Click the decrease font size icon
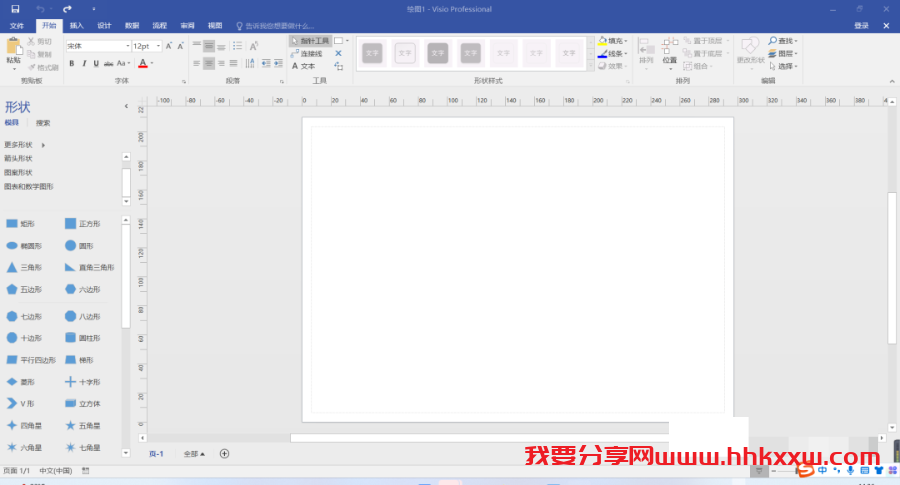This screenshot has height=485, width=900. point(180,46)
